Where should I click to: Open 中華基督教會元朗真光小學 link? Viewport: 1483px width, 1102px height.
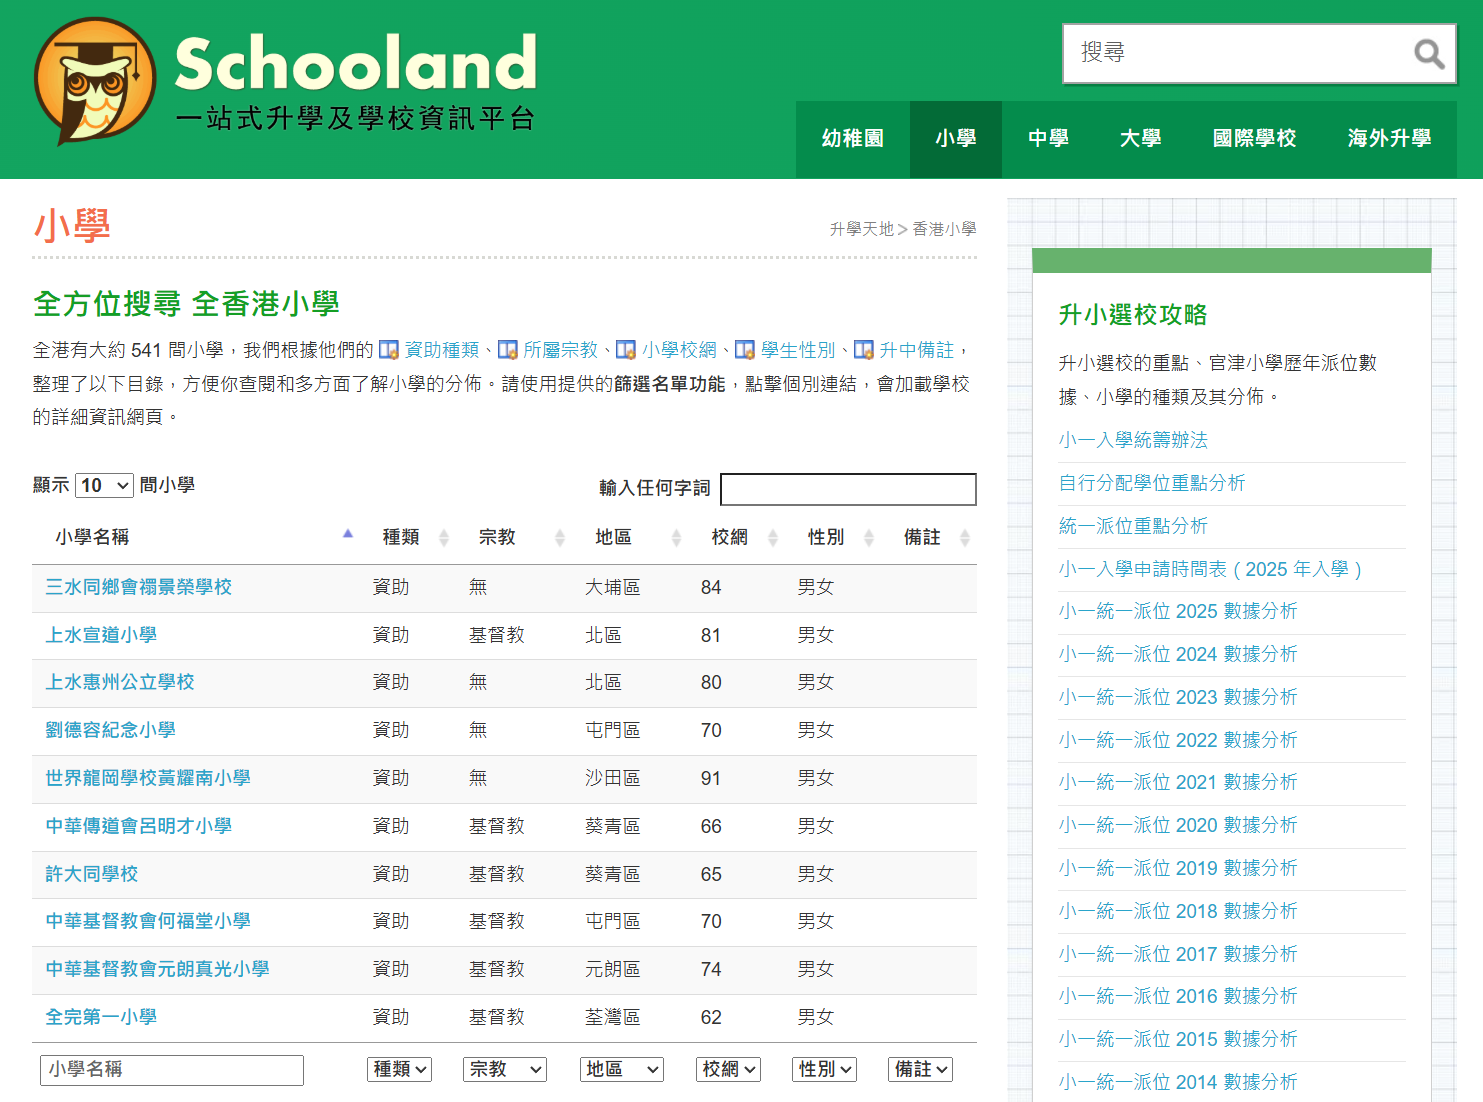pos(157,969)
